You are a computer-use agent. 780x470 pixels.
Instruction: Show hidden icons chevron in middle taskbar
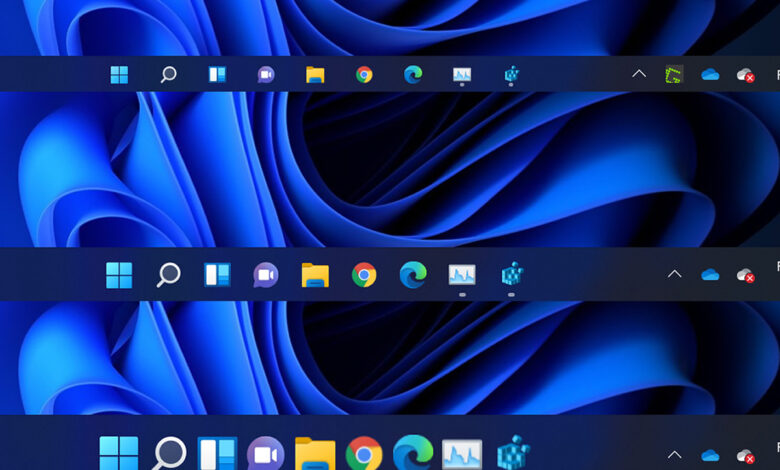pyautogui.click(x=674, y=274)
